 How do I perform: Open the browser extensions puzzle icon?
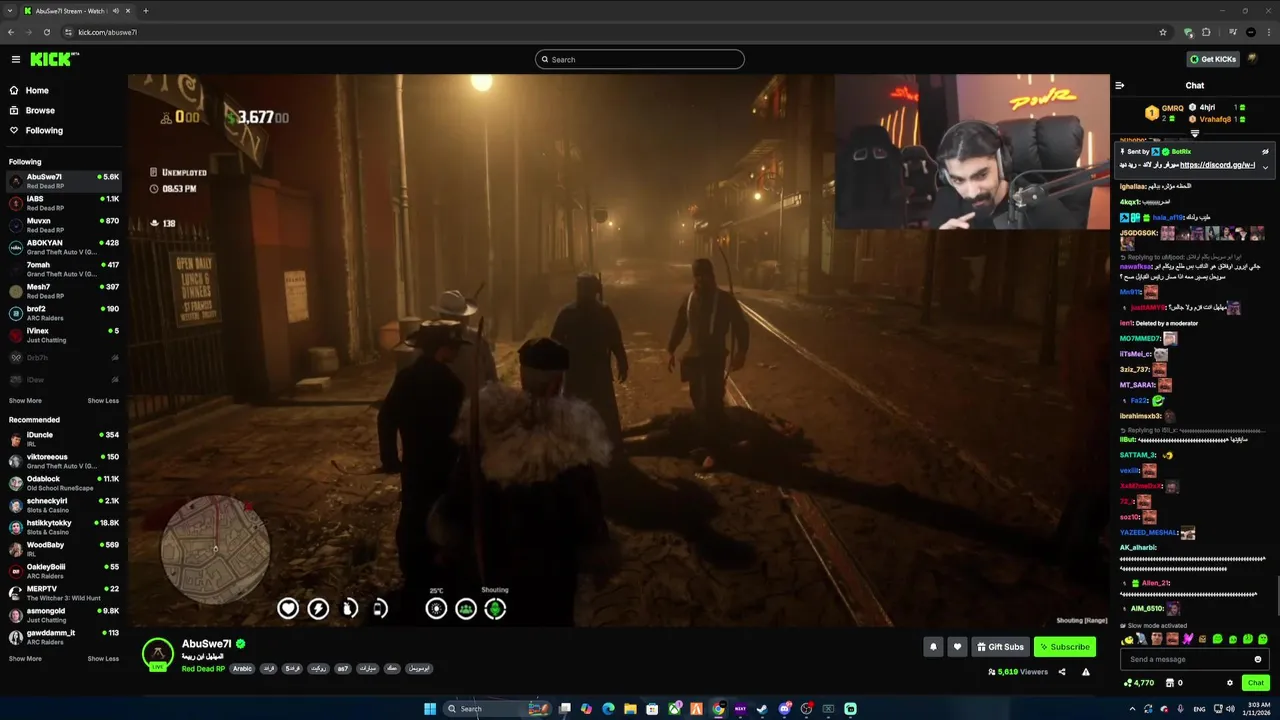pyautogui.click(x=1206, y=32)
